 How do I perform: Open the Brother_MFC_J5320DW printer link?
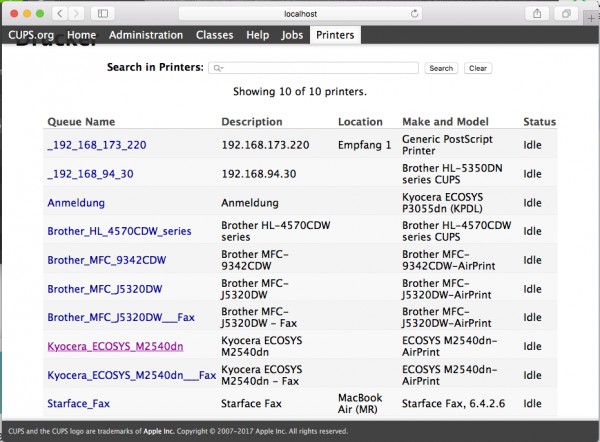click(105, 289)
